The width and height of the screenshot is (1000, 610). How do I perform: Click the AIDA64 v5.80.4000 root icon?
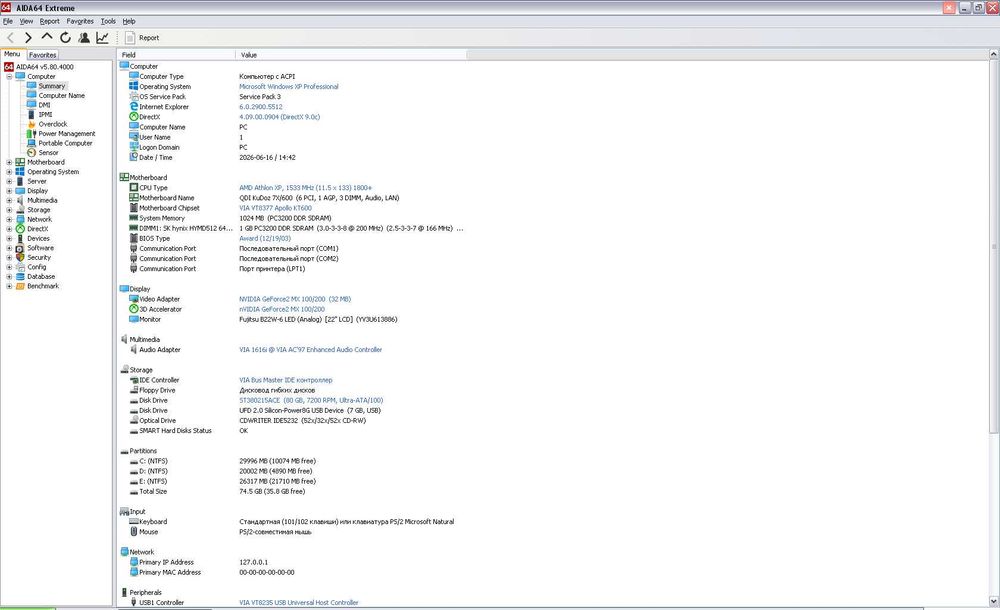pyautogui.click(x=9, y=66)
